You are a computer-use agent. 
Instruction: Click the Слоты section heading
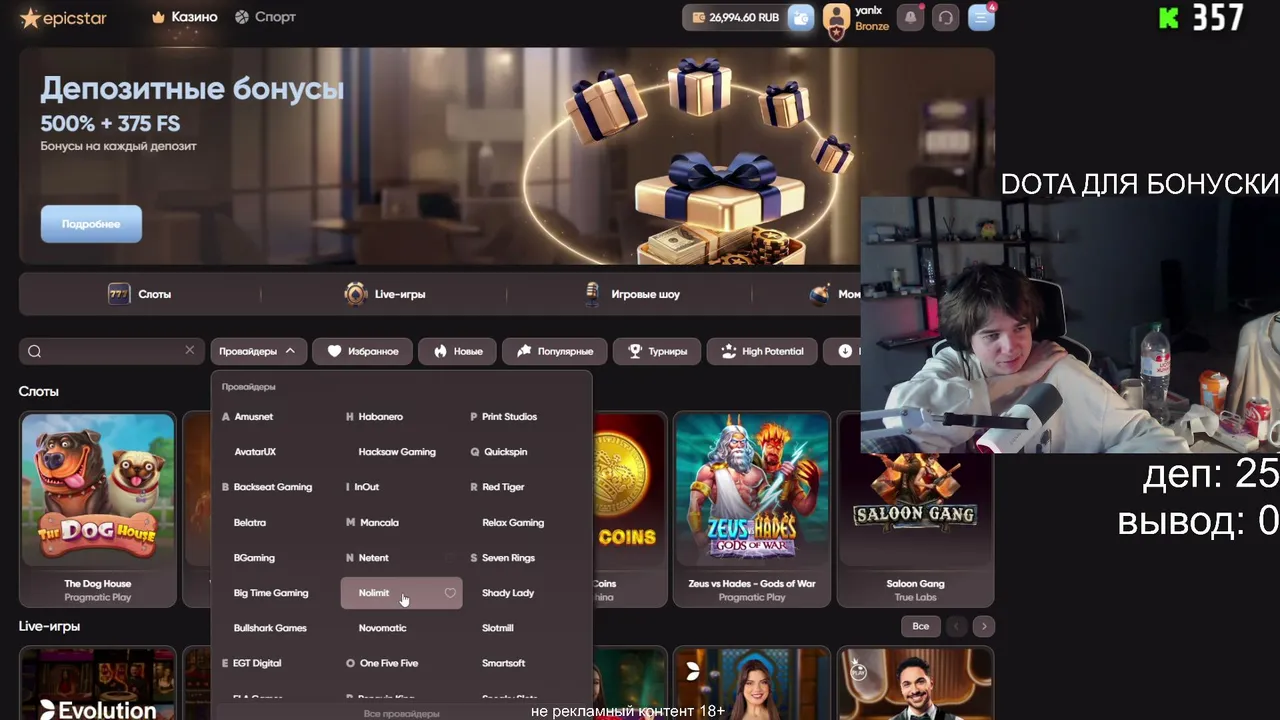pyautogui.click(x=39, y=391)
